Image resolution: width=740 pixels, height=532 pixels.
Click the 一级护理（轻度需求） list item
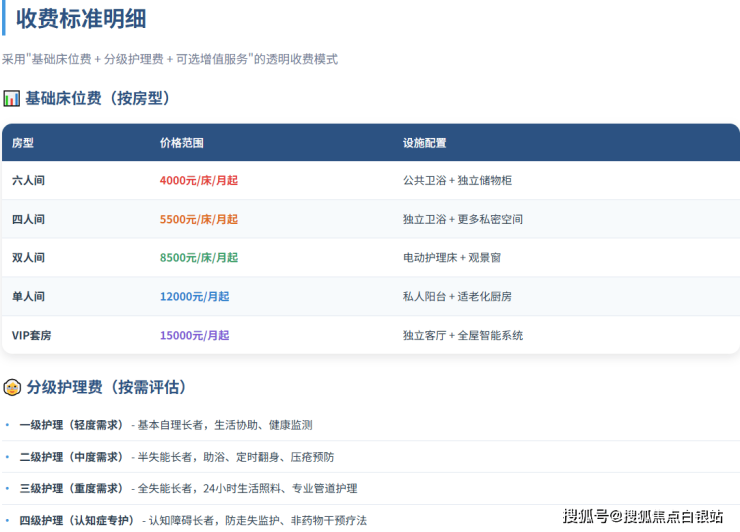(x=72, y=425)
